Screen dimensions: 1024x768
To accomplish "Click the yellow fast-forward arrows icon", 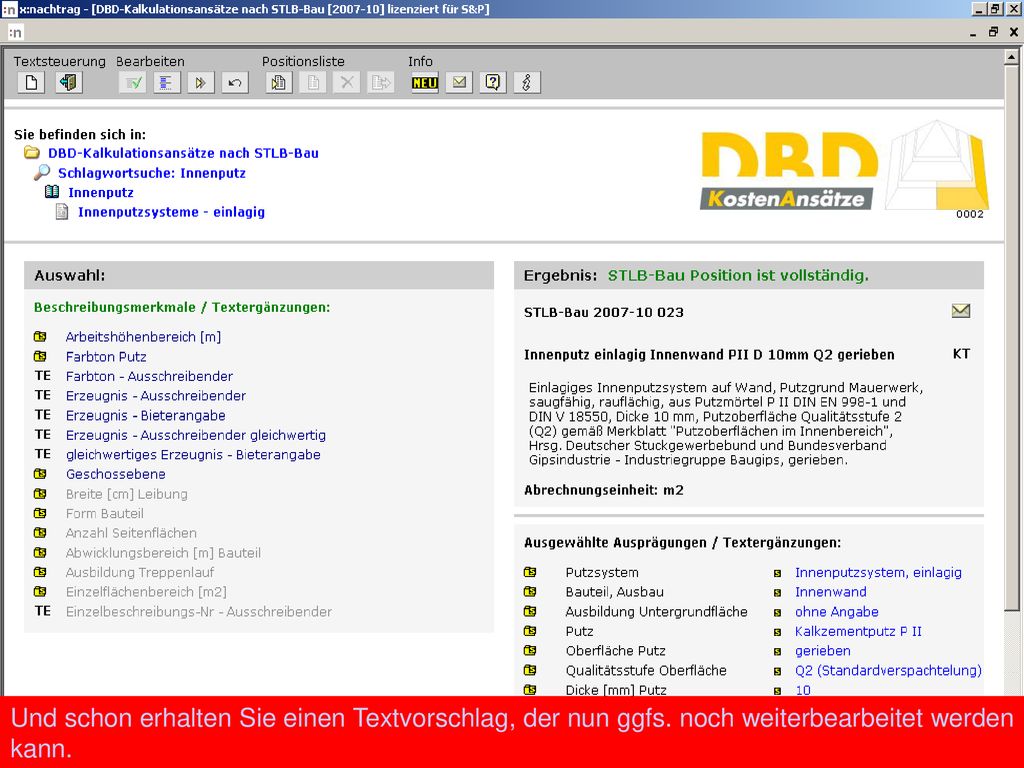I will 200,83.
